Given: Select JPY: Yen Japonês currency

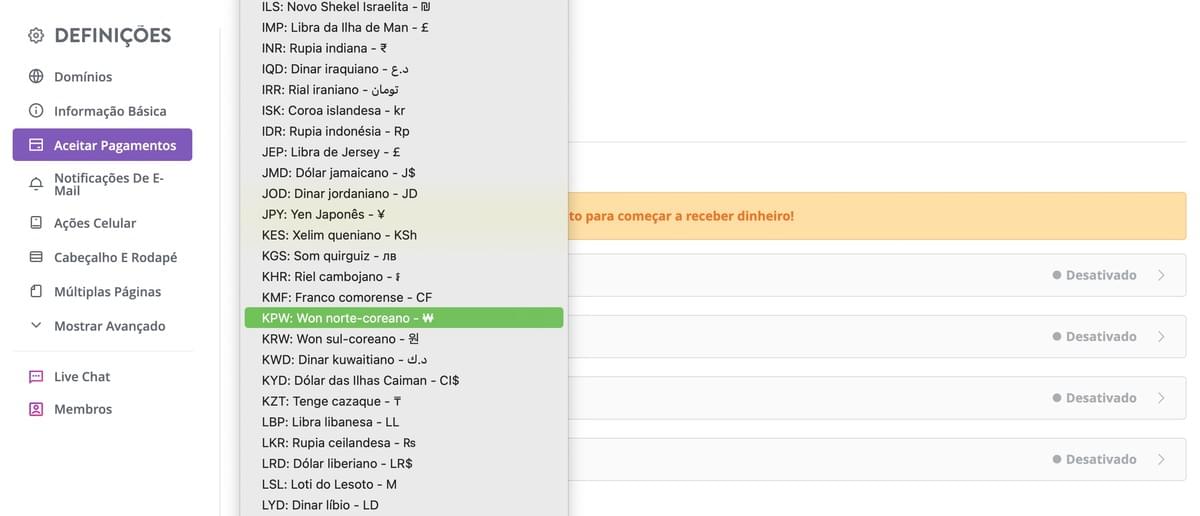Looking at the screenshot, I should [x=404, y=214].
